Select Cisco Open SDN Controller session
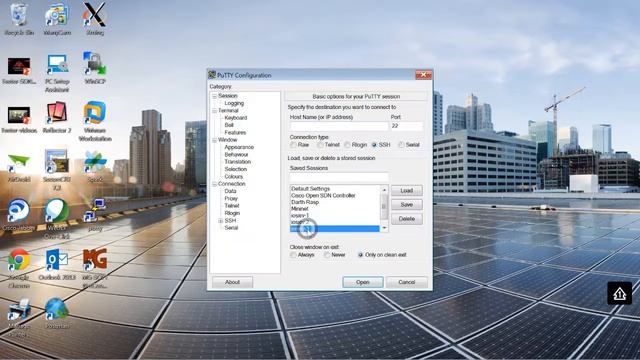 tap(335, 196)
